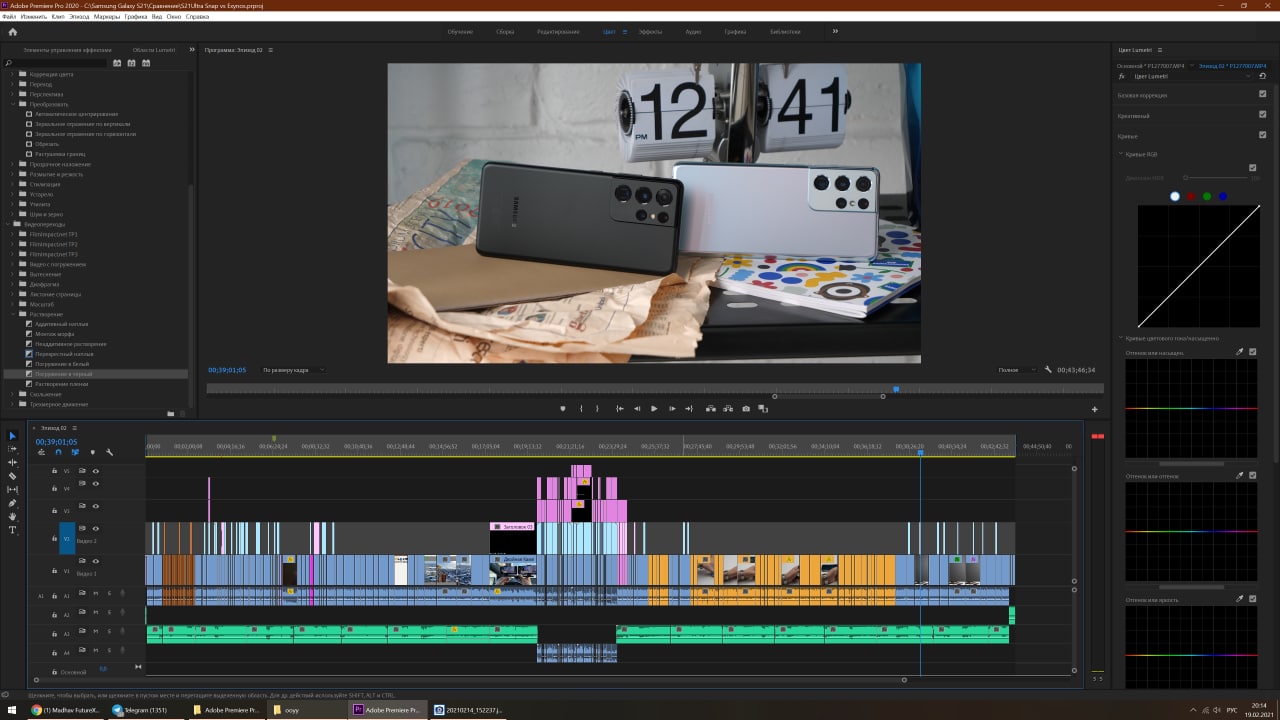1280x720 pixels.
Task: Click monitor Button Editor plus icon
Action: point(1094,409)
